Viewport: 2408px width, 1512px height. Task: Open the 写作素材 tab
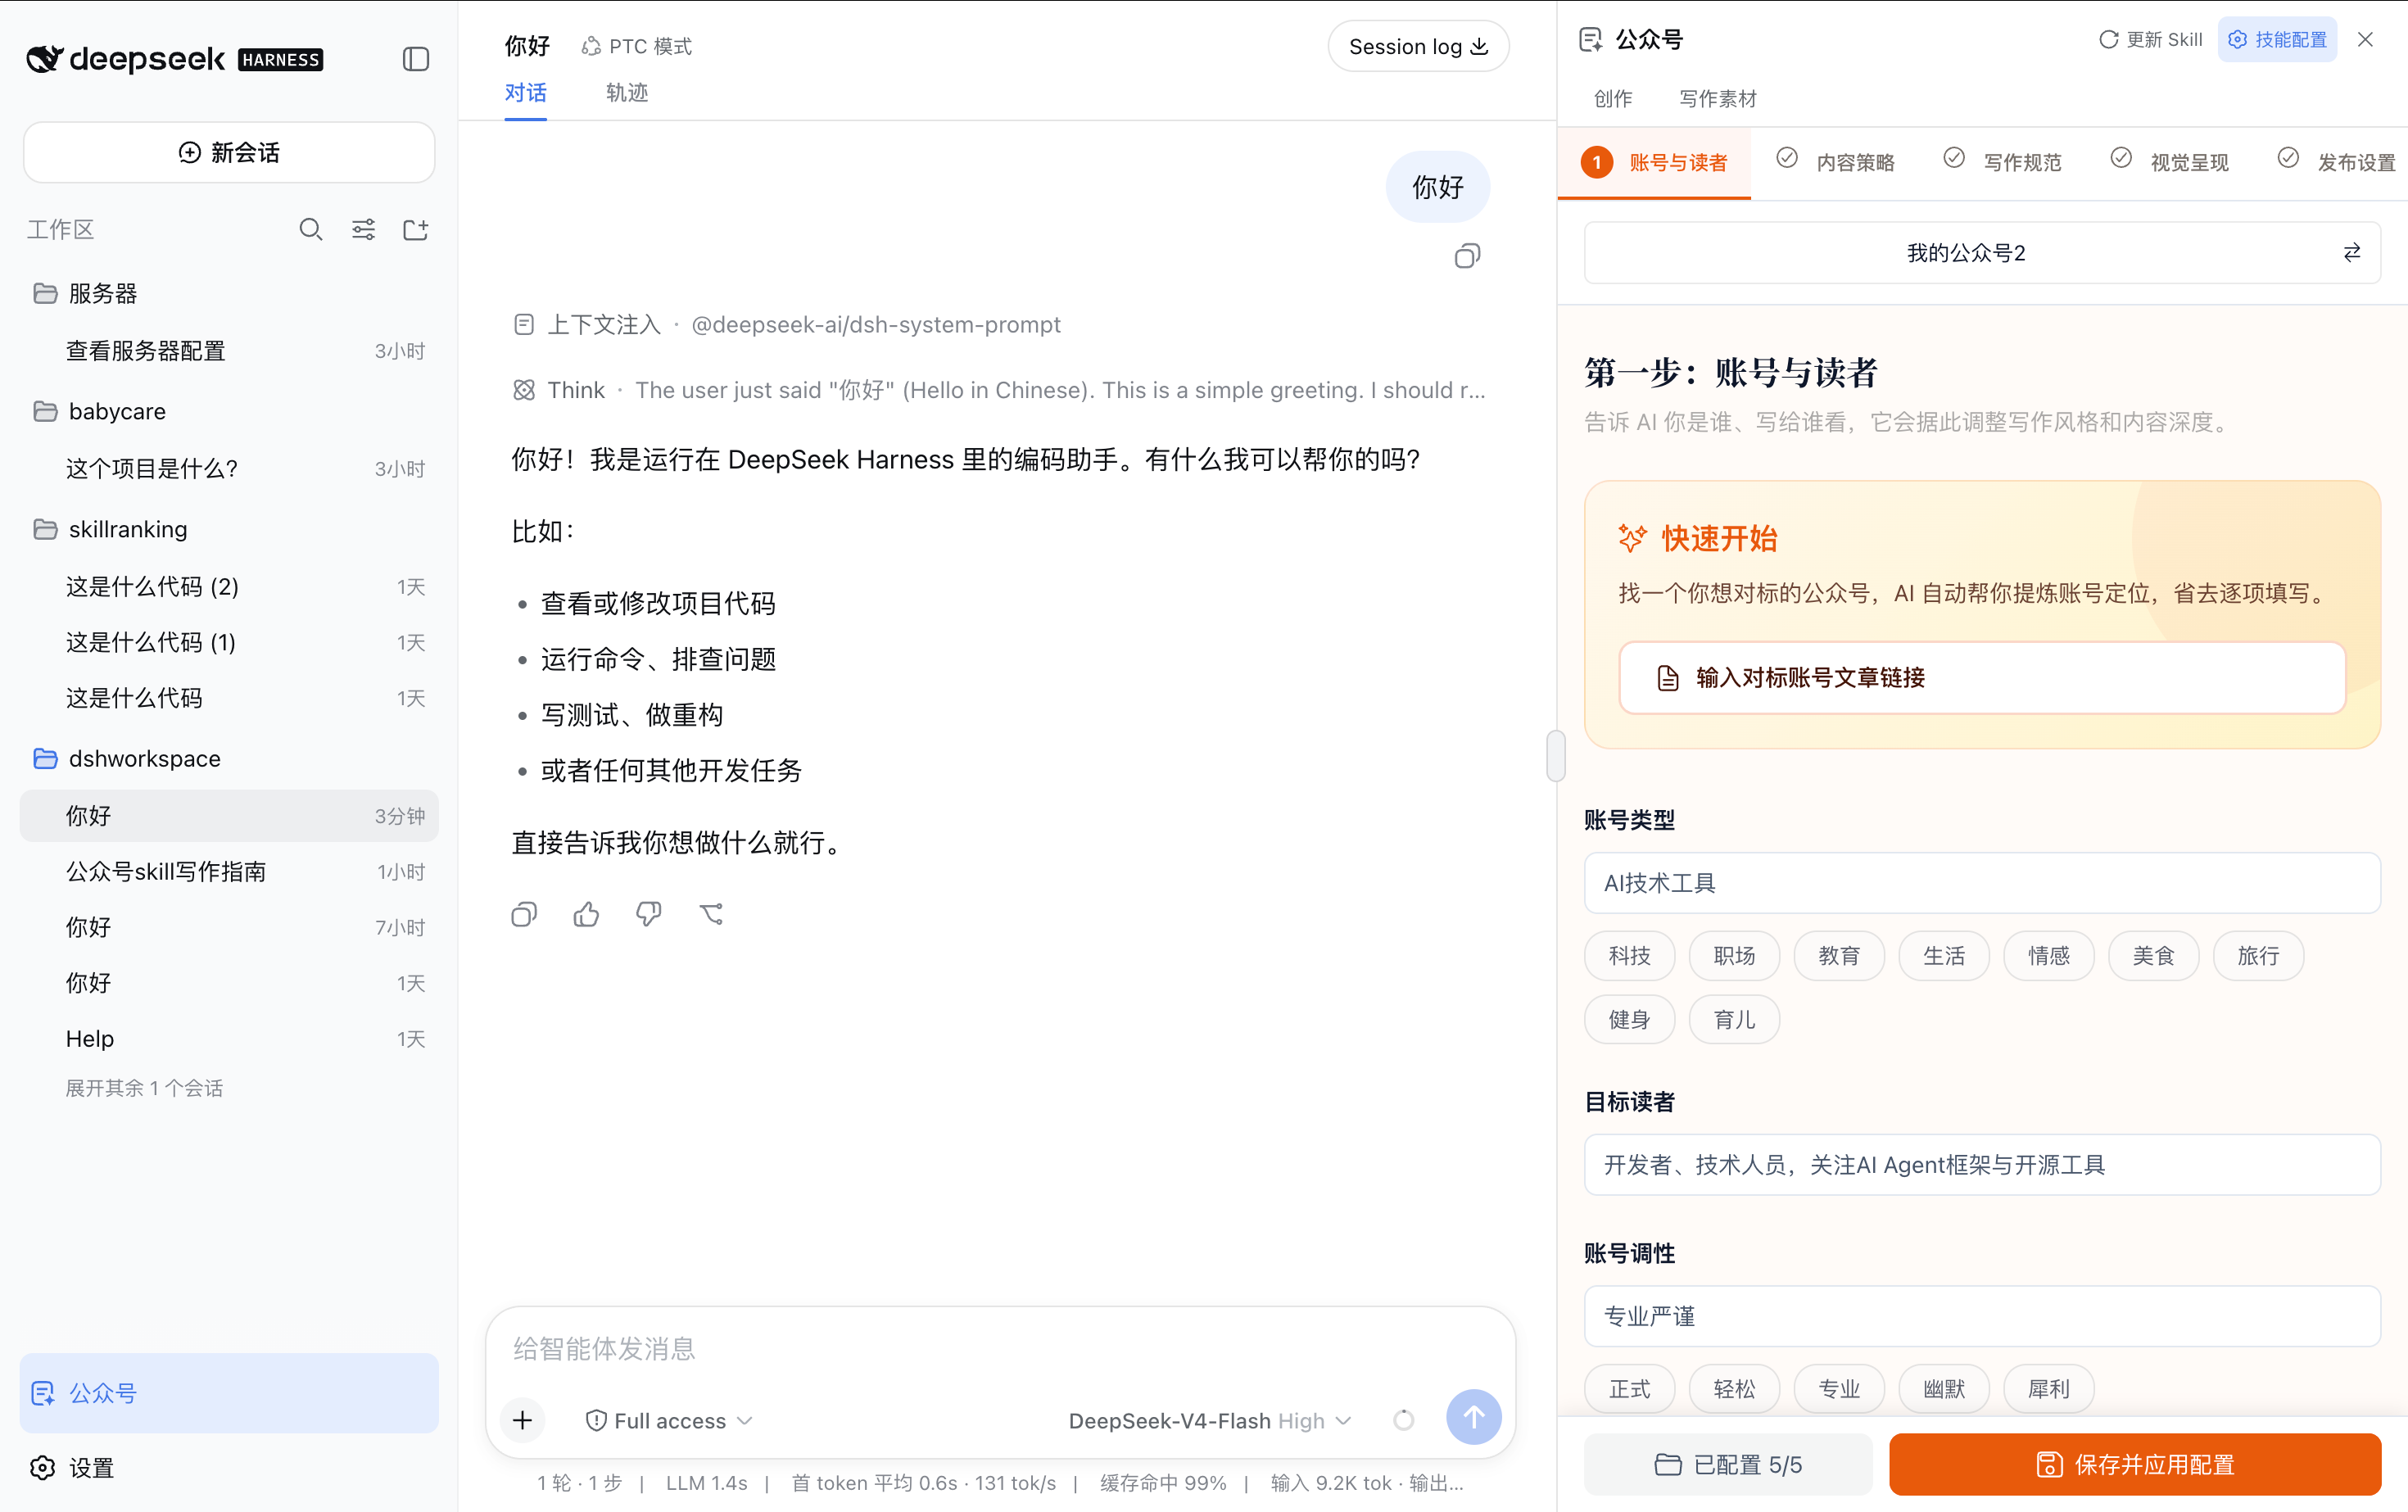pos(1717,99)
